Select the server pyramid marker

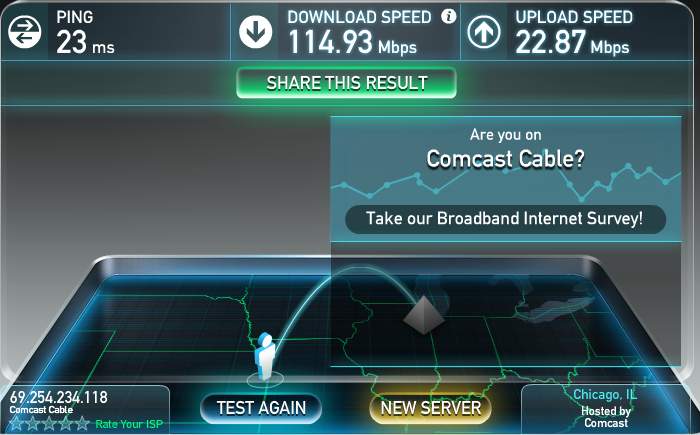[424, 314]
